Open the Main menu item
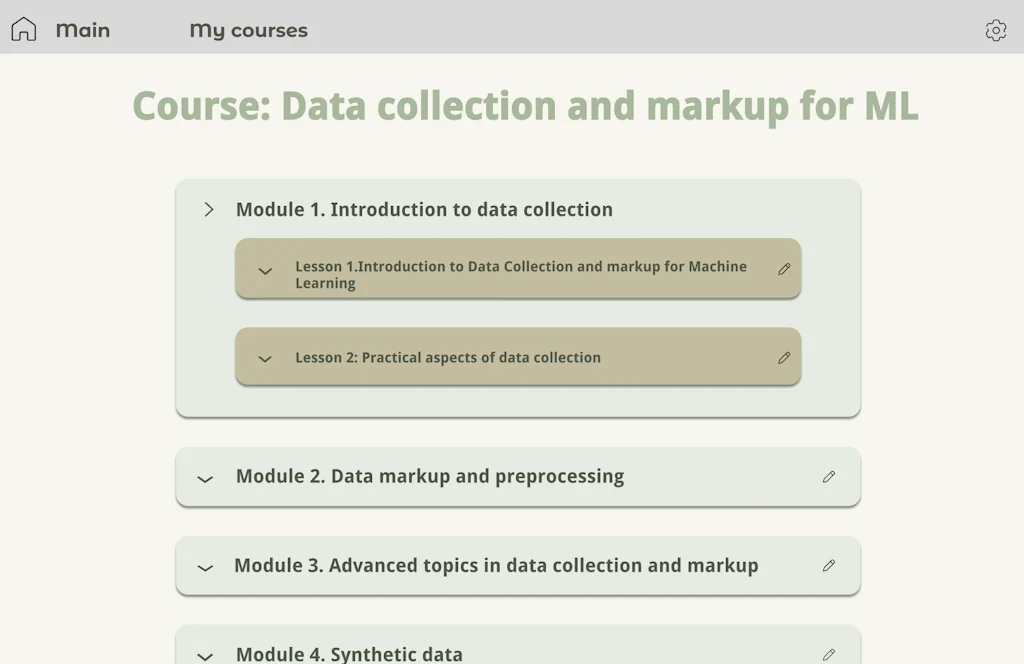Image resolution: width=1024 pixels, height=664 pixels. 82,30
